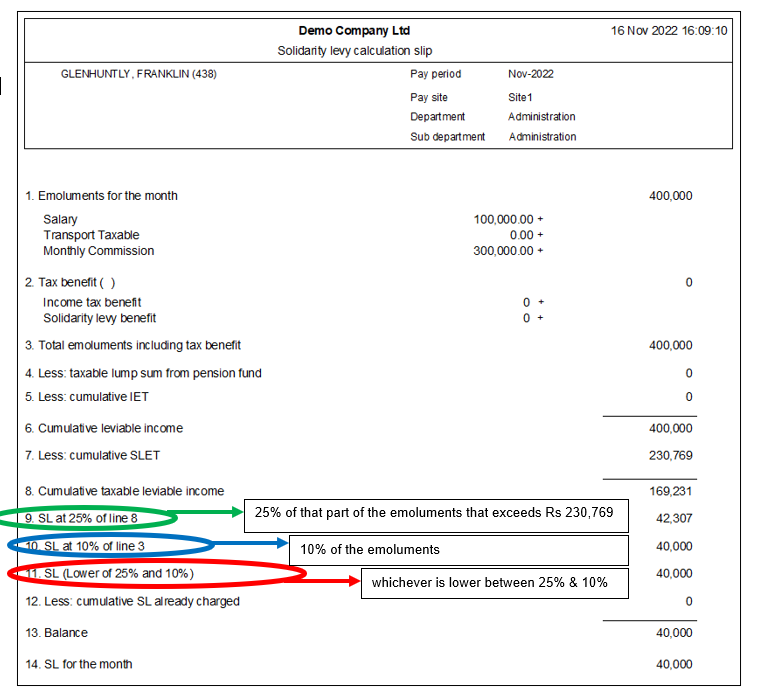The width and height of the screenshot is (757, 698).
Task: Click line '2. Tax benefit ( )'
Action: tap(70, 282)
